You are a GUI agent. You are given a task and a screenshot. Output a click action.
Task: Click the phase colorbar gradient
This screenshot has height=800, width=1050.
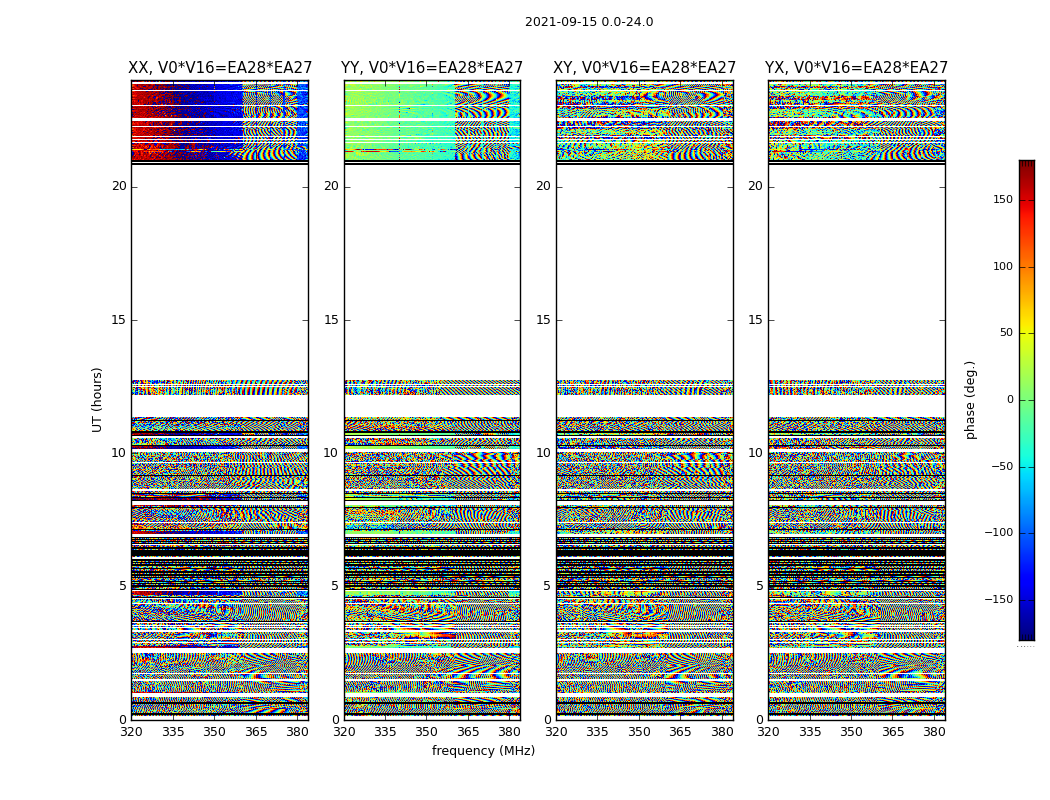point(1027,400)
